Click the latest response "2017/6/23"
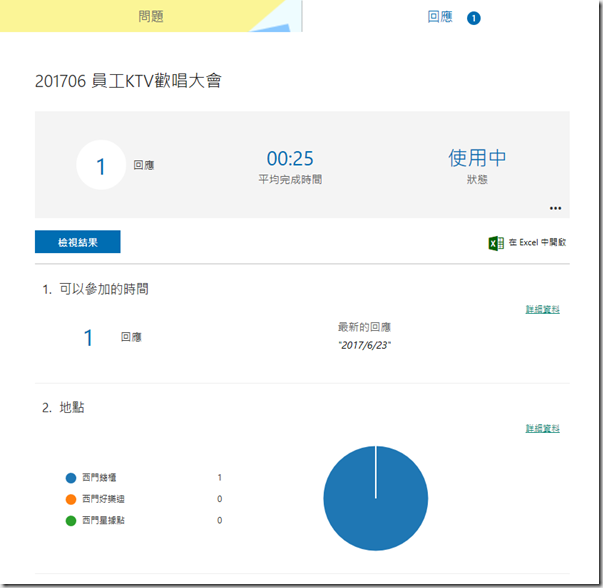Image resolution: width=603 pixels, height=588 pixels. click(x=367, y=346)
